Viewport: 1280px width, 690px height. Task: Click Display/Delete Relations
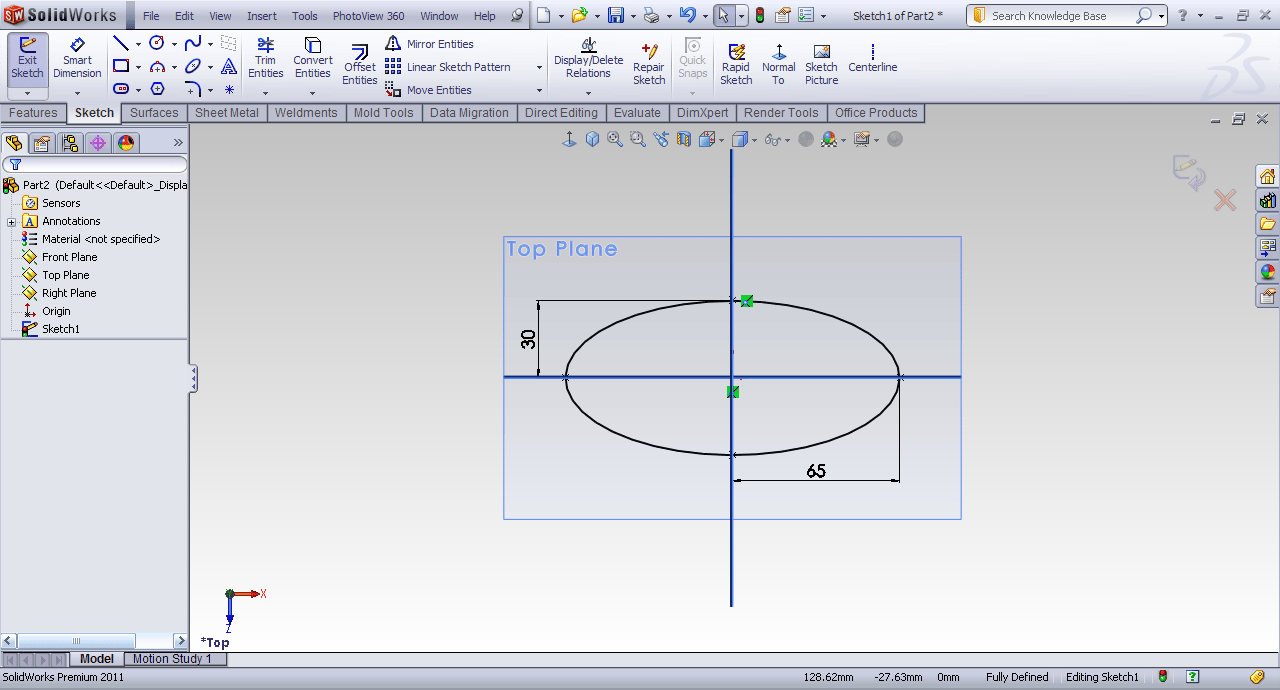pos(588,59)
